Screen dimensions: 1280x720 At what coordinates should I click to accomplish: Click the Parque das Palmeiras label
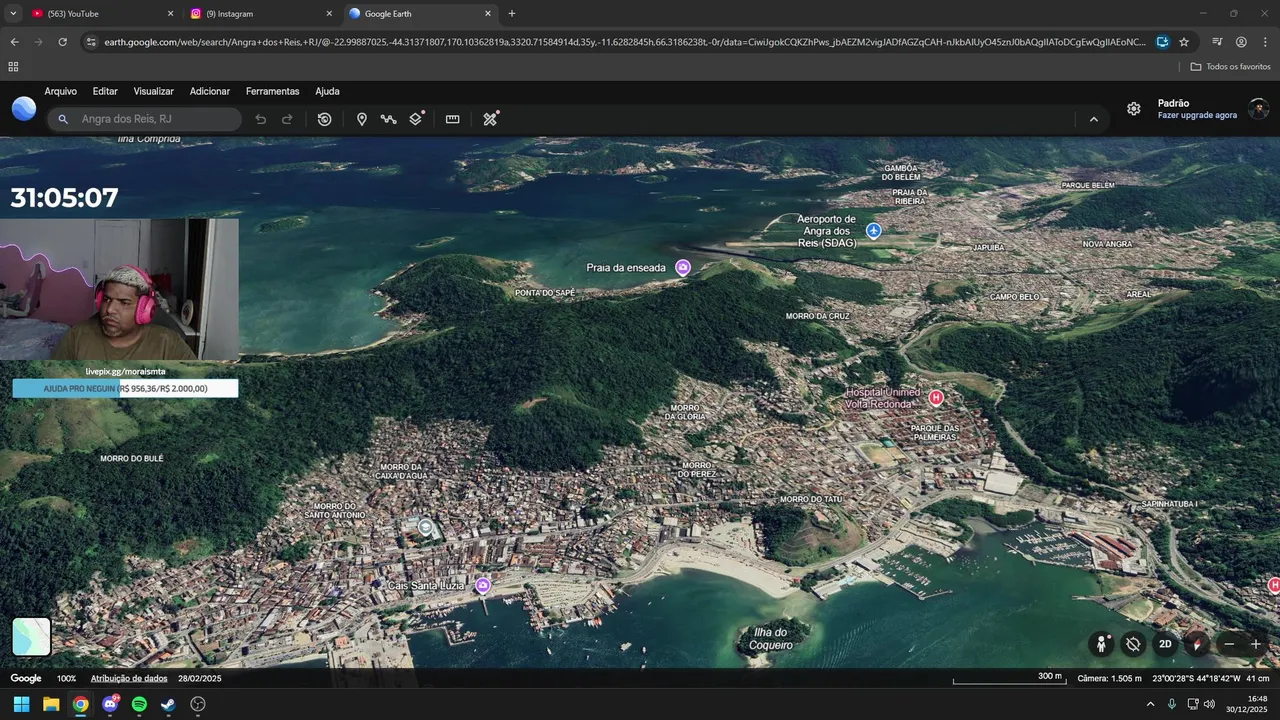click(x=935, y=433)
